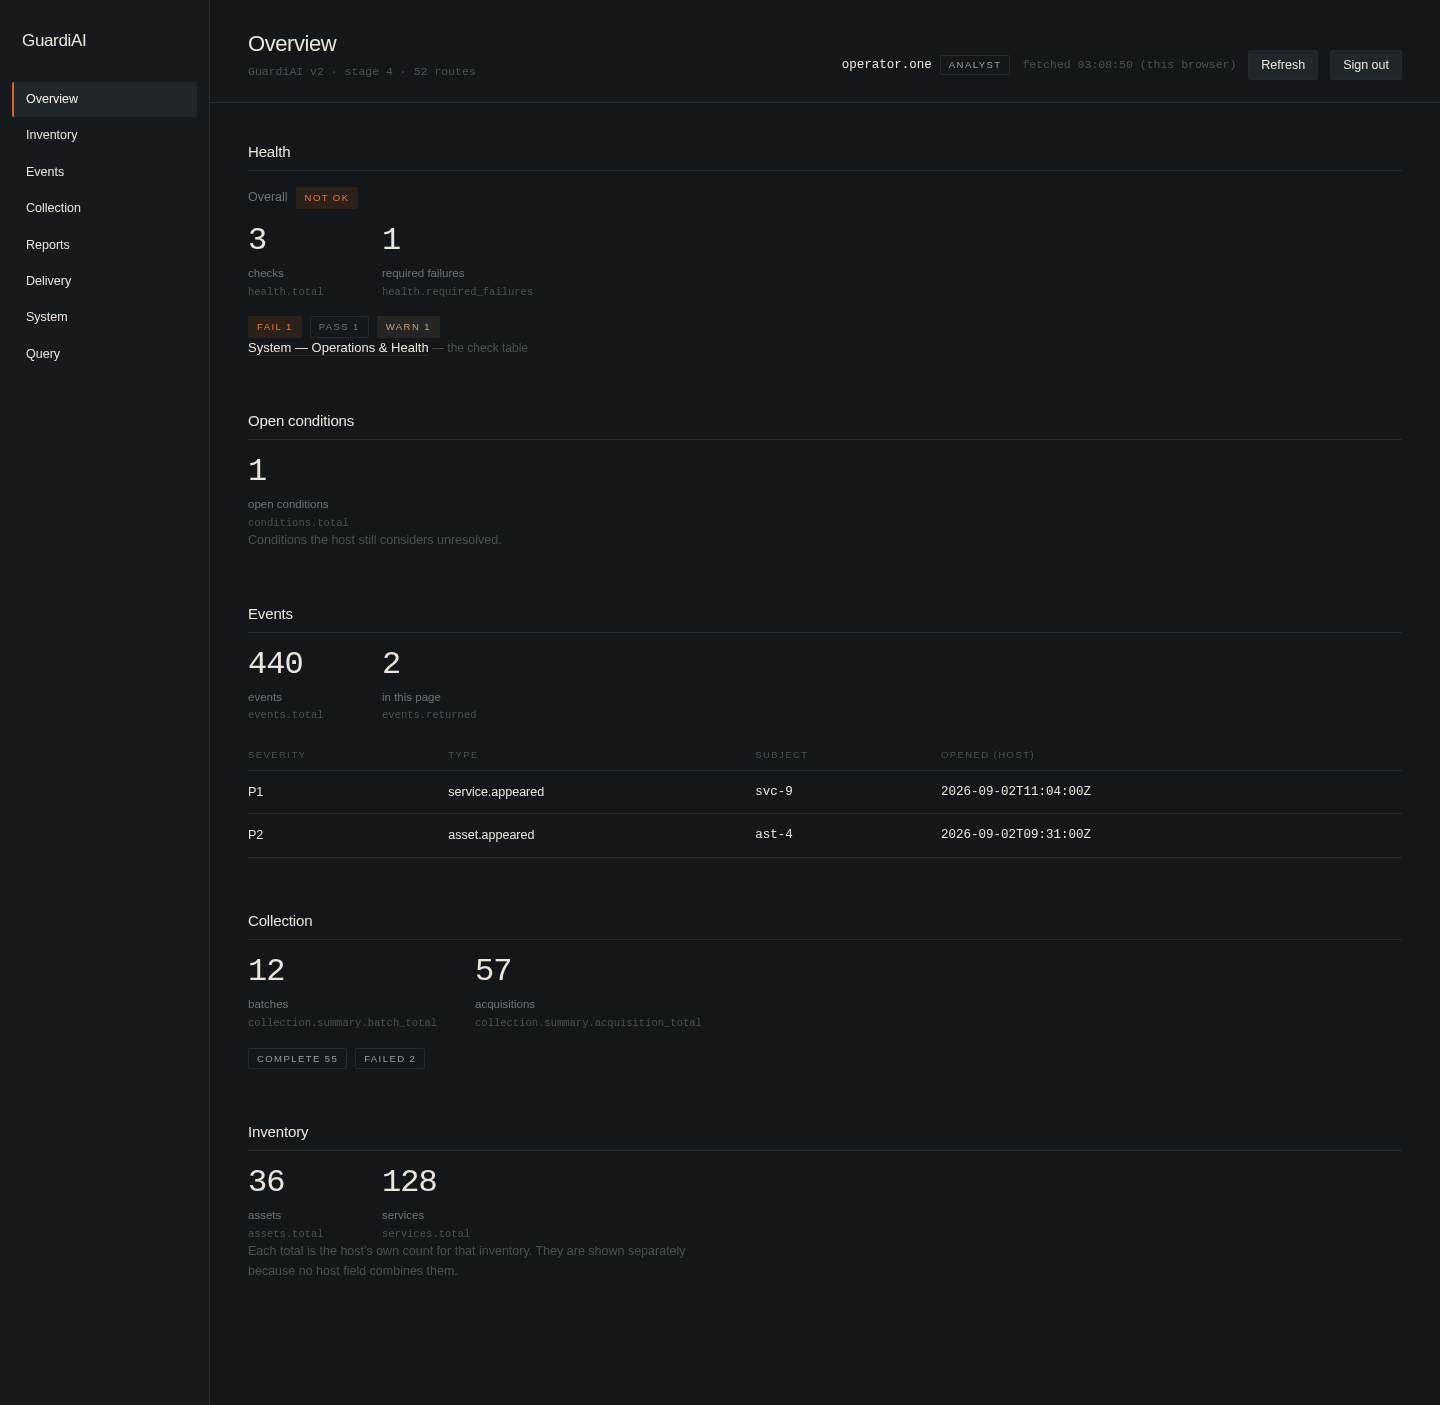Image resolution: width=1440 pixels, height=1405 pixels.
Task: Click the P1 severity cell
Action: 256,792
